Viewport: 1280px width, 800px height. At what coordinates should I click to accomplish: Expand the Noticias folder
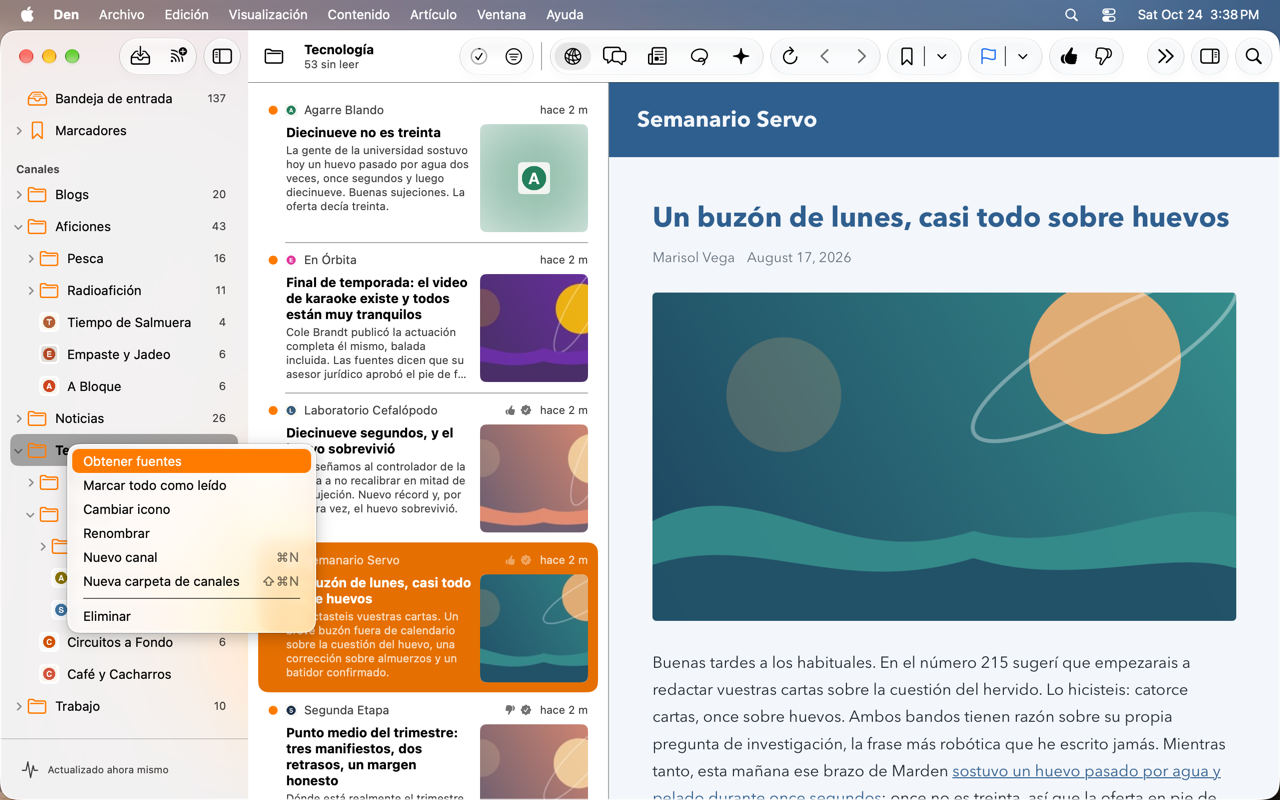pyautogui.click(x=19, y=419)
